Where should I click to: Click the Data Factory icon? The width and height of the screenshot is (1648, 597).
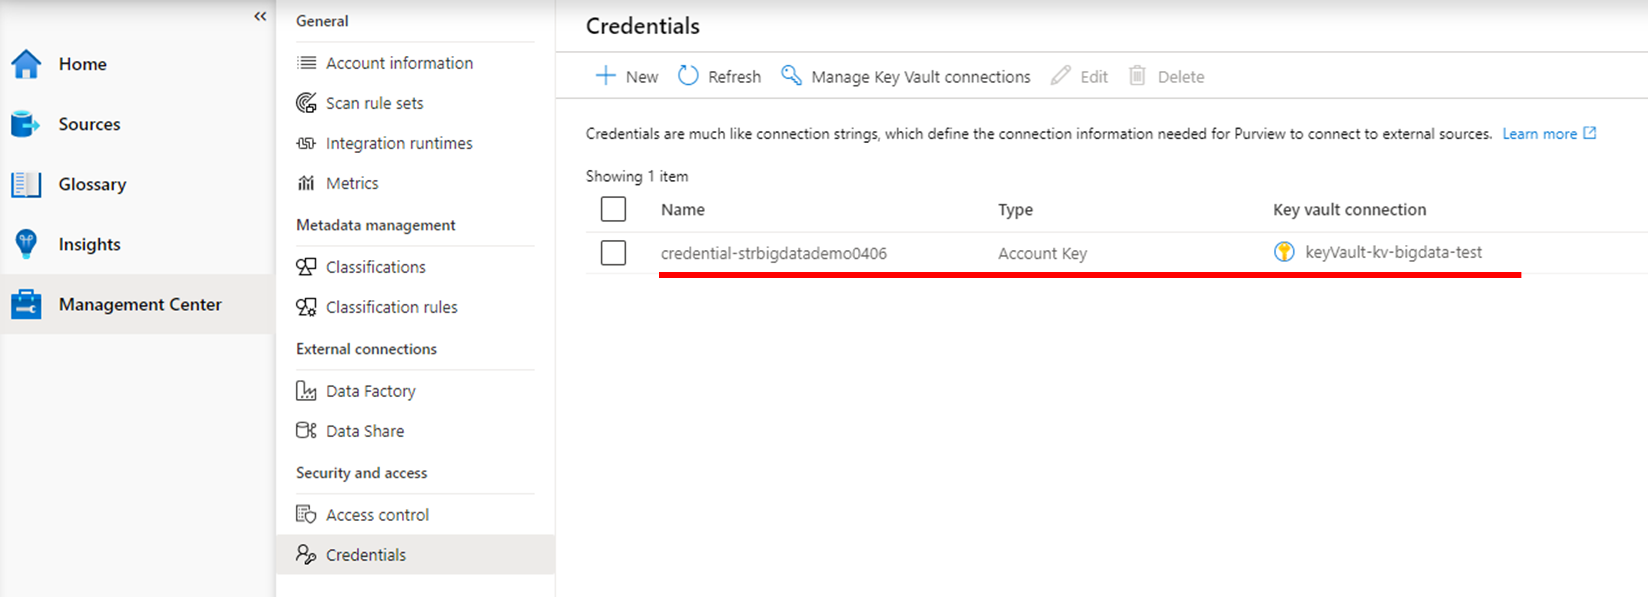306,391
